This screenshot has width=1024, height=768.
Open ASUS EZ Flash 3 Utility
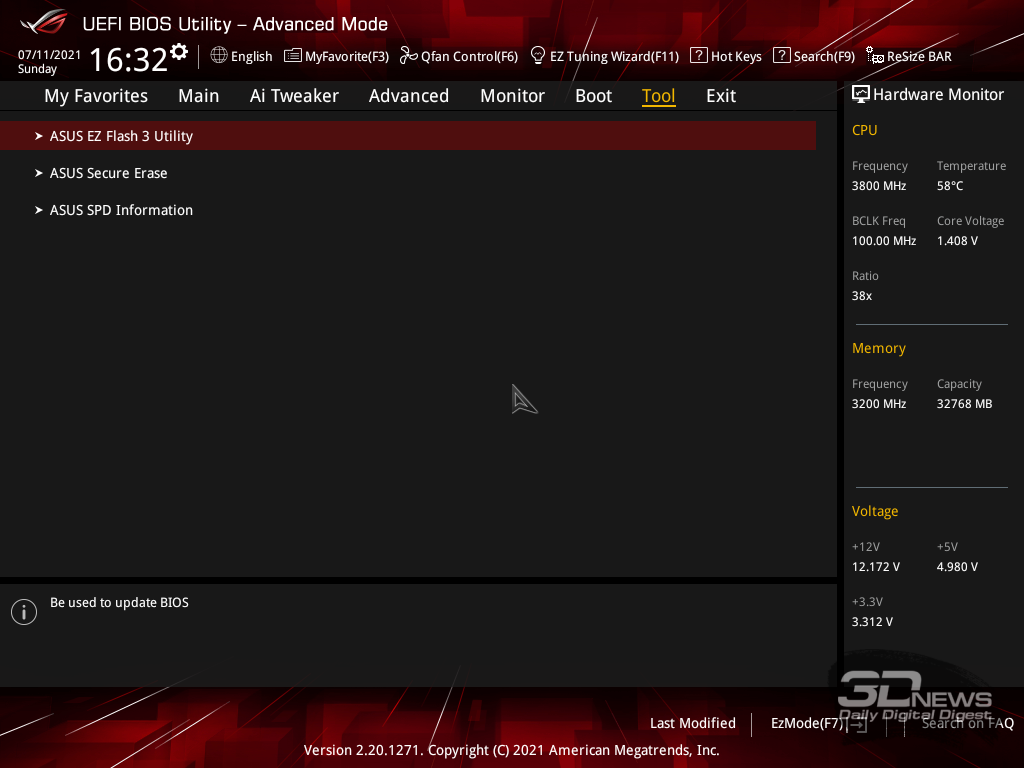pos(408,136)
